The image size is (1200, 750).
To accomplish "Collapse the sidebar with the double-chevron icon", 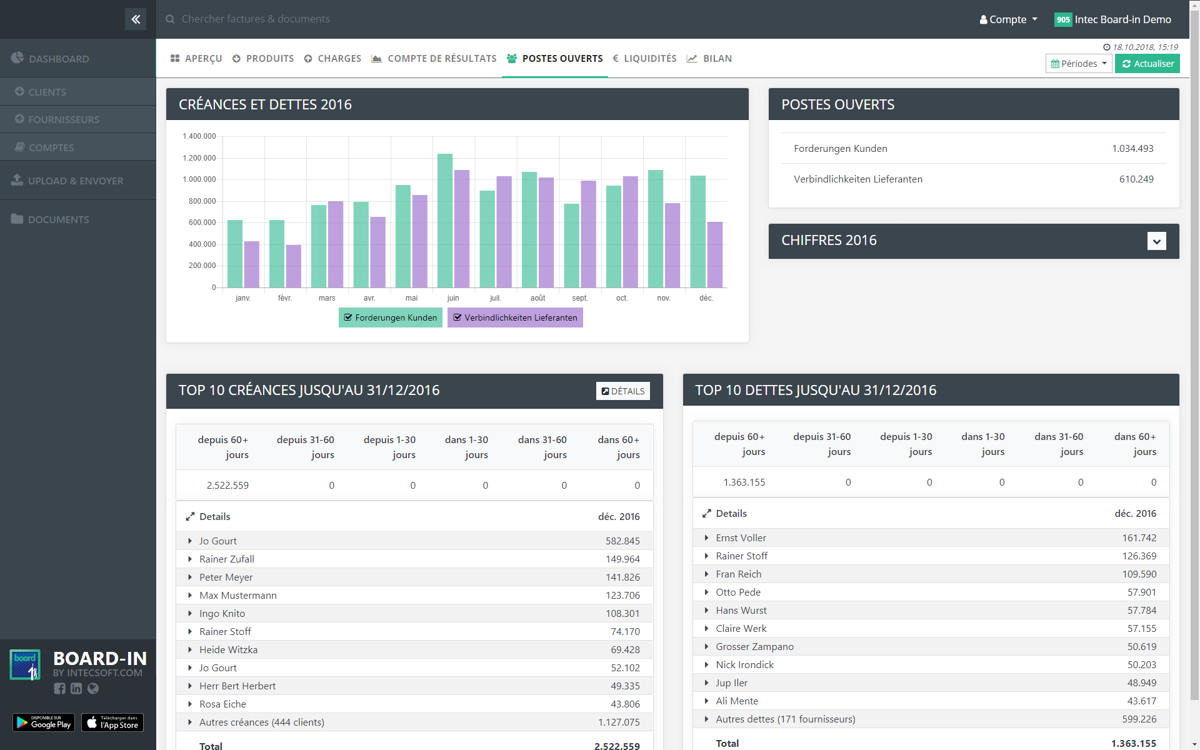I will (x=136, y=19).
